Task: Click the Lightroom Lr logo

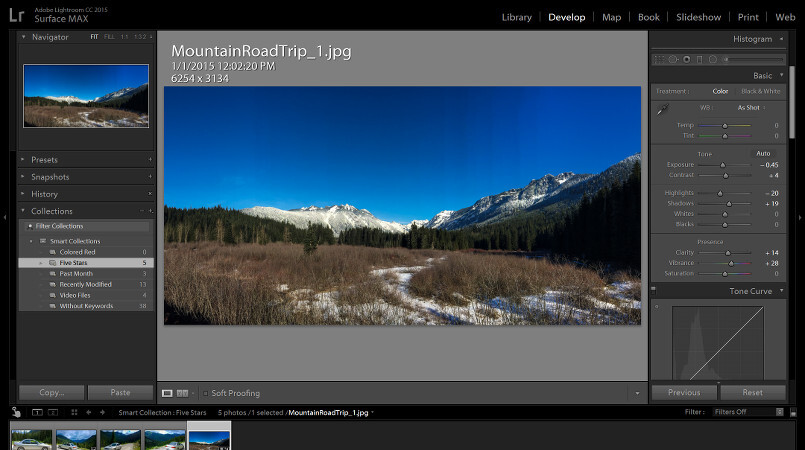Action: click(16, 14)
